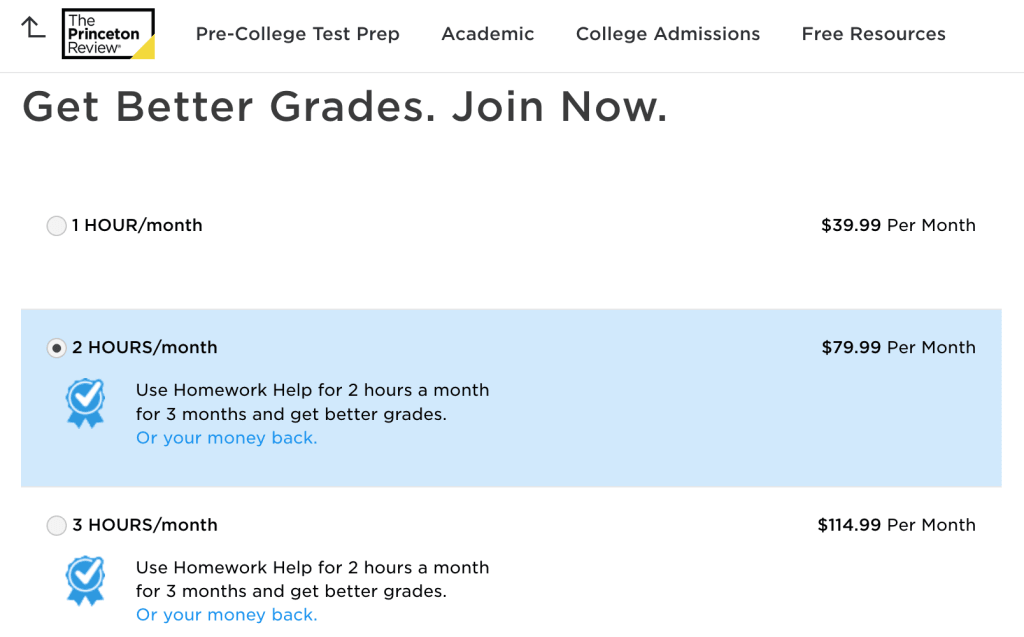Click the money back link under 3 HOURS plan
This screenshot has height=637, width=1024.
226,614
